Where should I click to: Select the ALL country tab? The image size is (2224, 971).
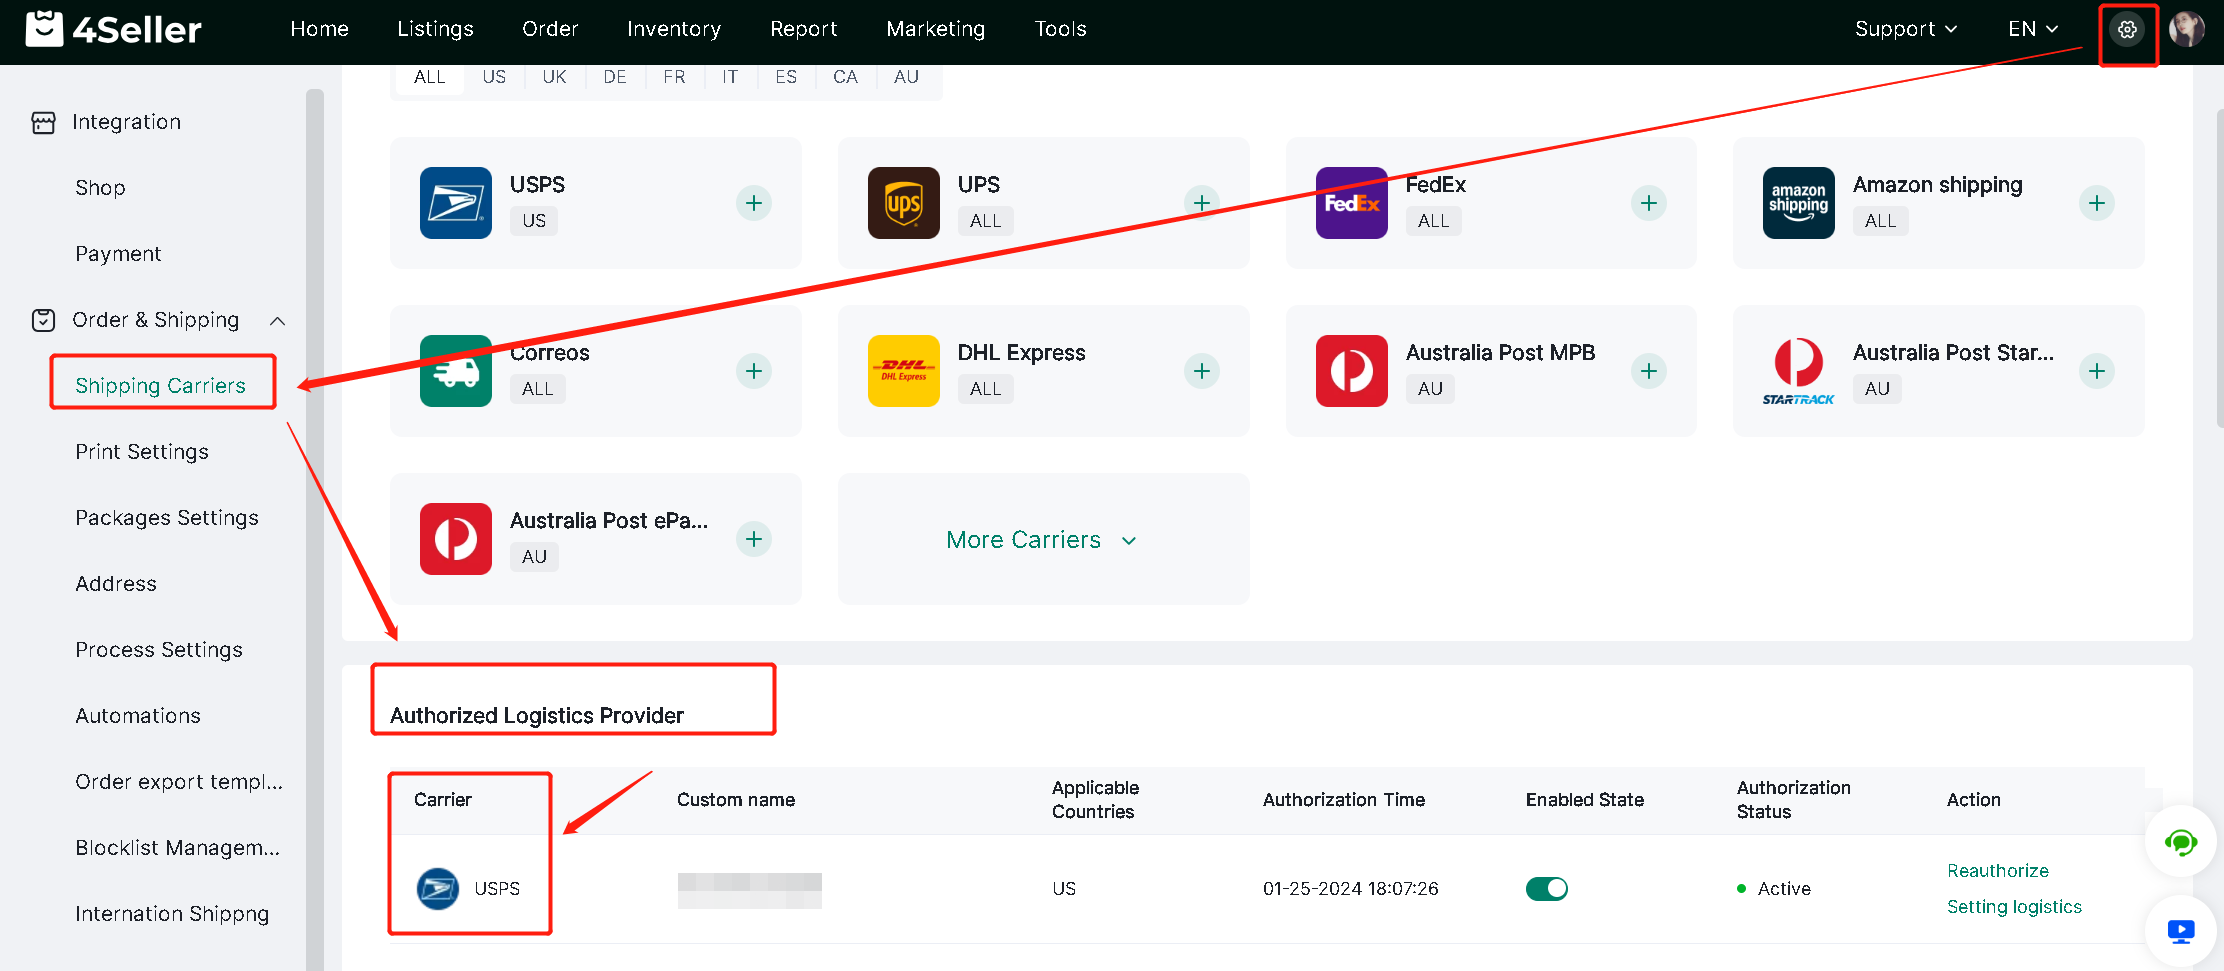pyautogui.click(x=430, y=77)
